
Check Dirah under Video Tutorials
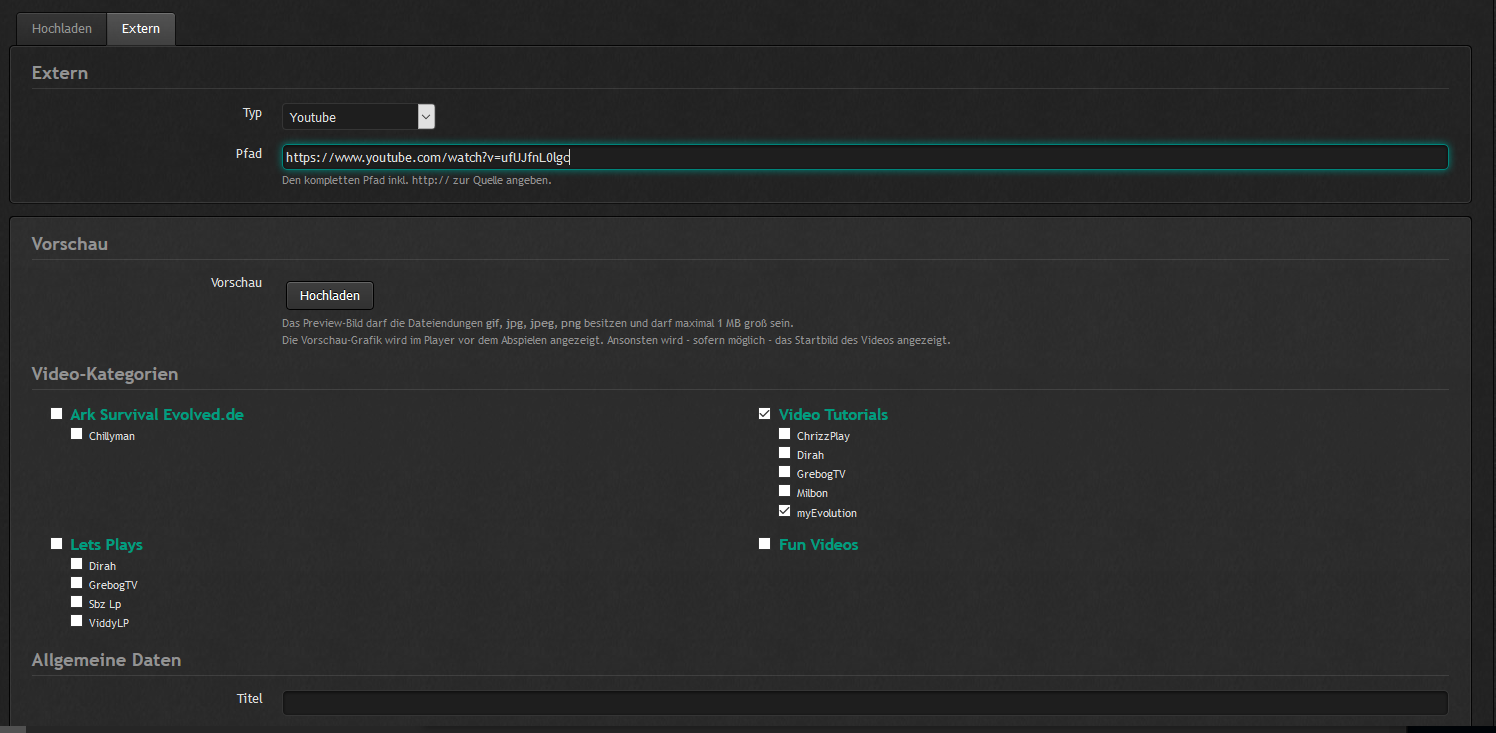click(785, 453)
